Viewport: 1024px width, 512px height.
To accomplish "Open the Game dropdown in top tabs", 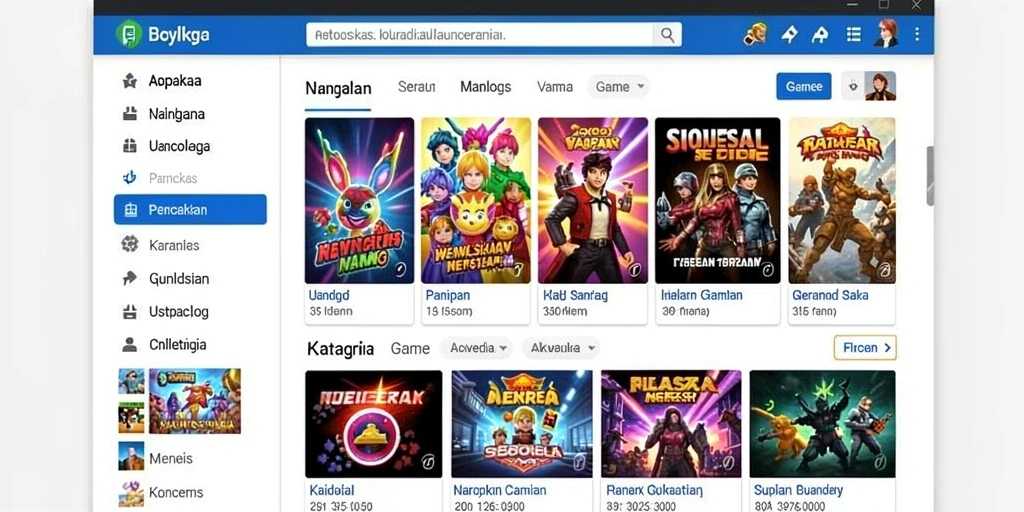I will tap(618, 86).
